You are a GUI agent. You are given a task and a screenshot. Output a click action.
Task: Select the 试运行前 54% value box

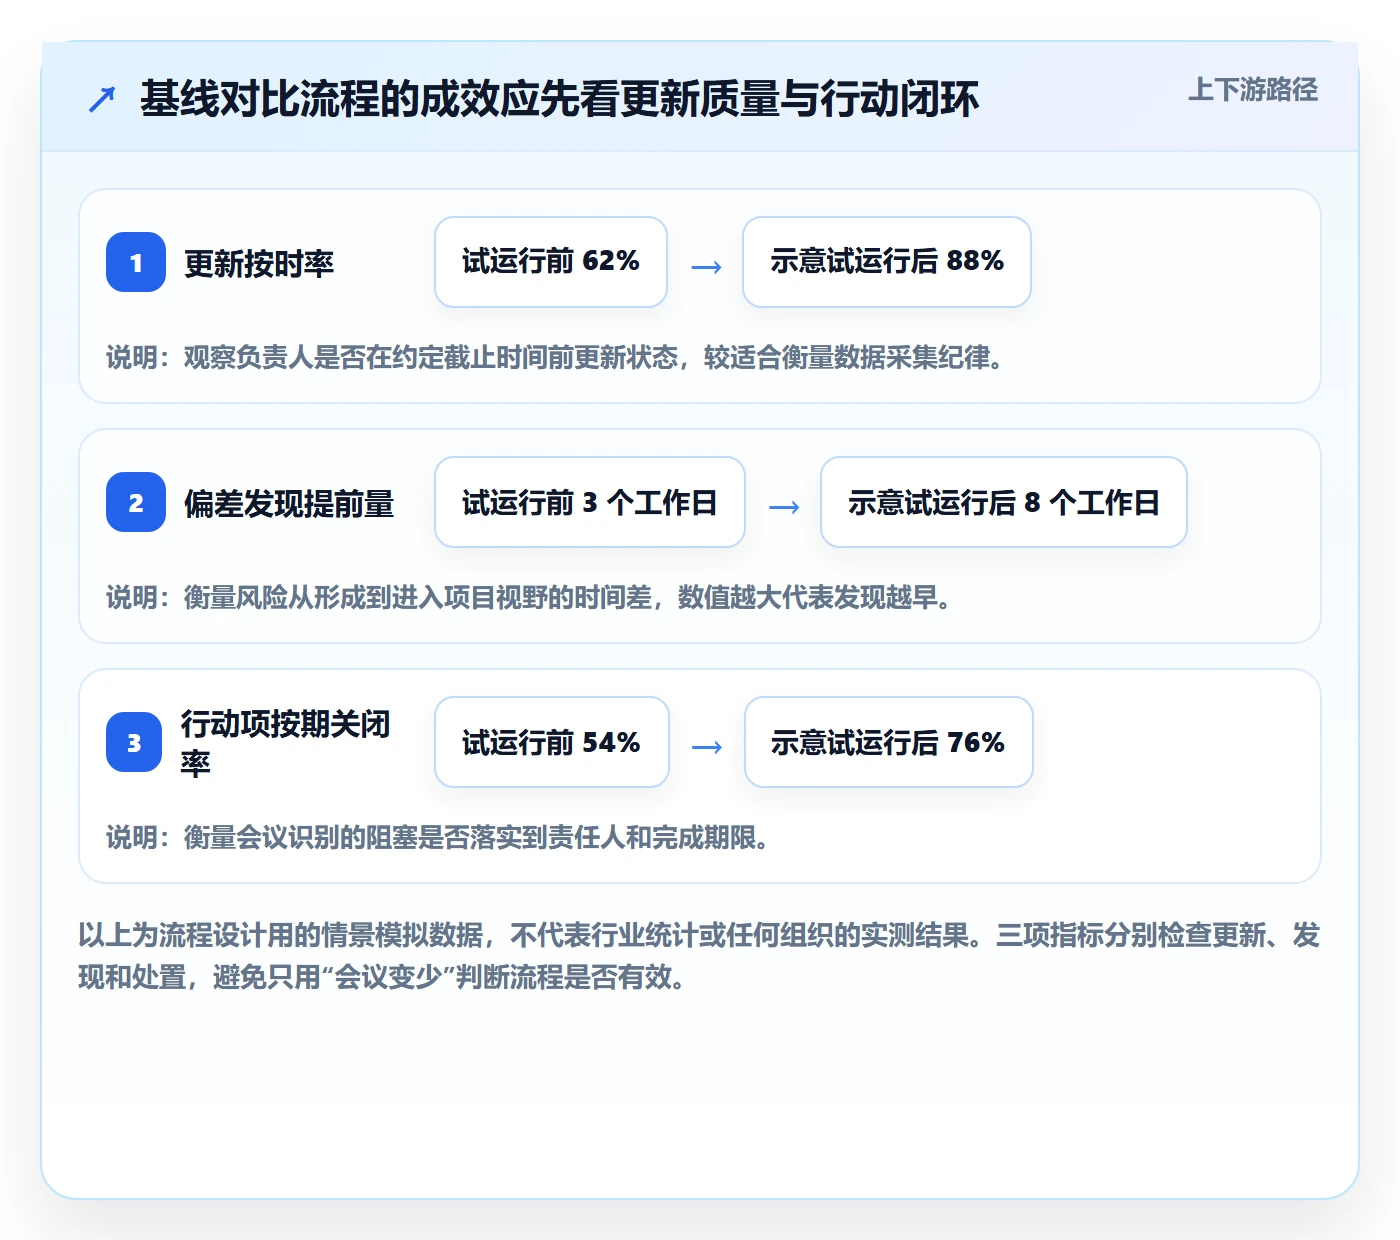point(552,742)
